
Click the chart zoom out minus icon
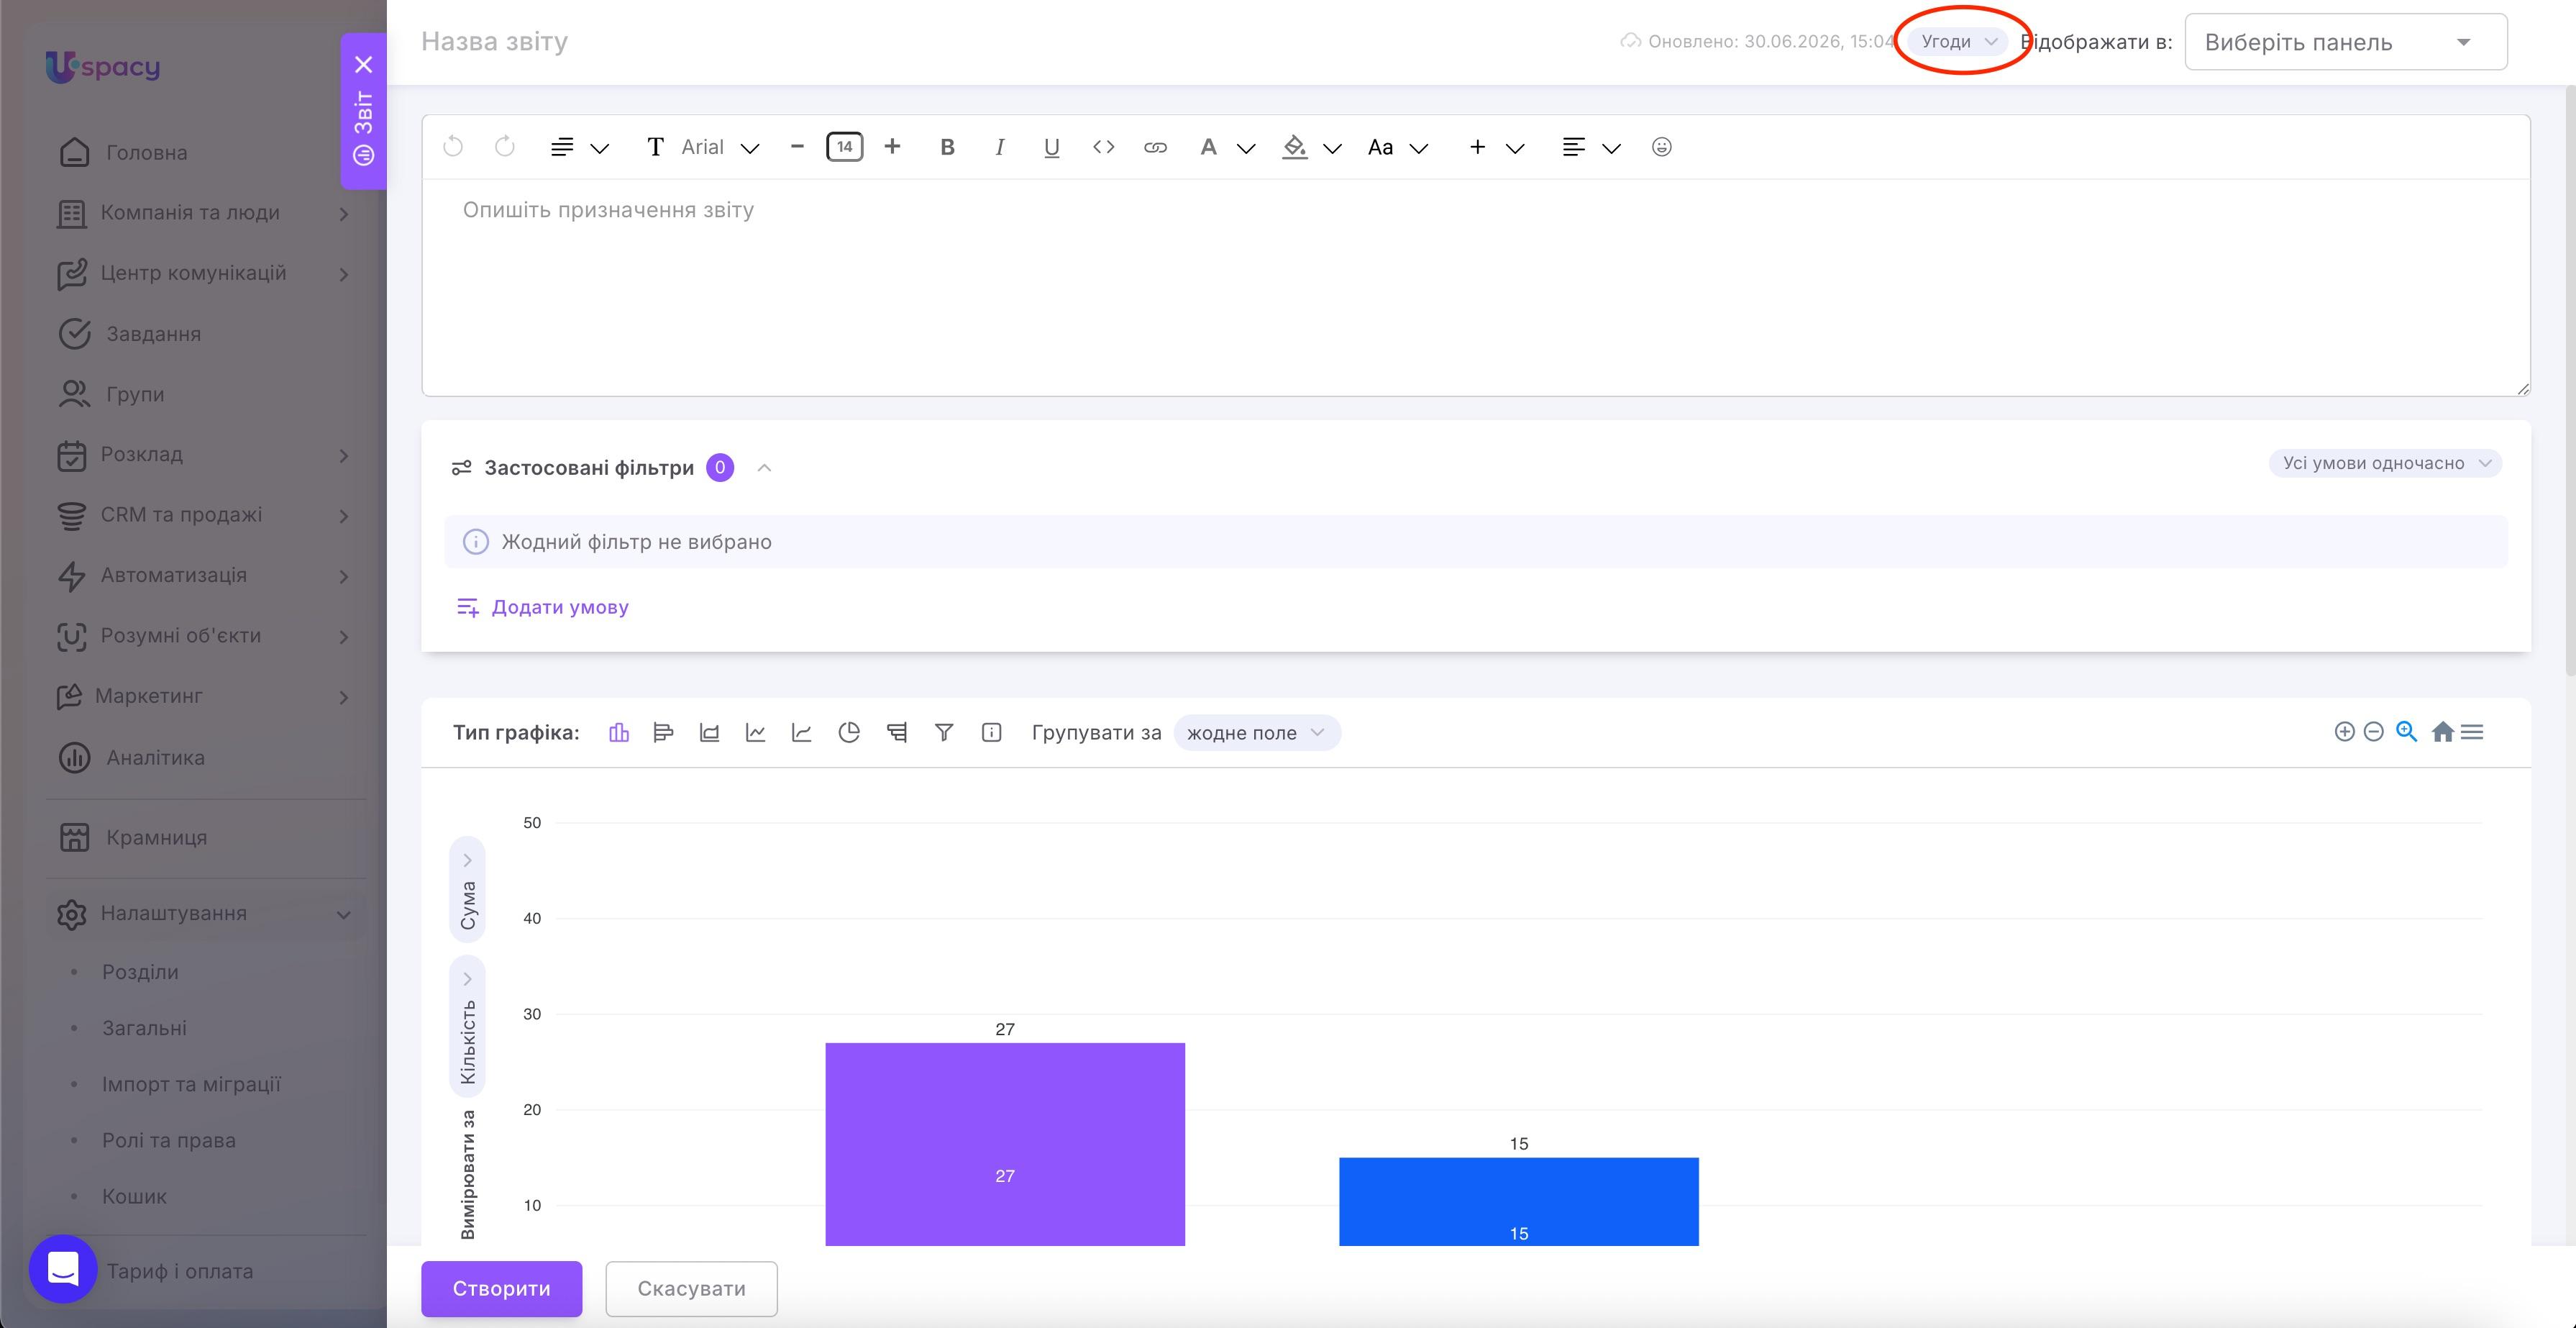pyautogui.click(x=2374, y=732)
